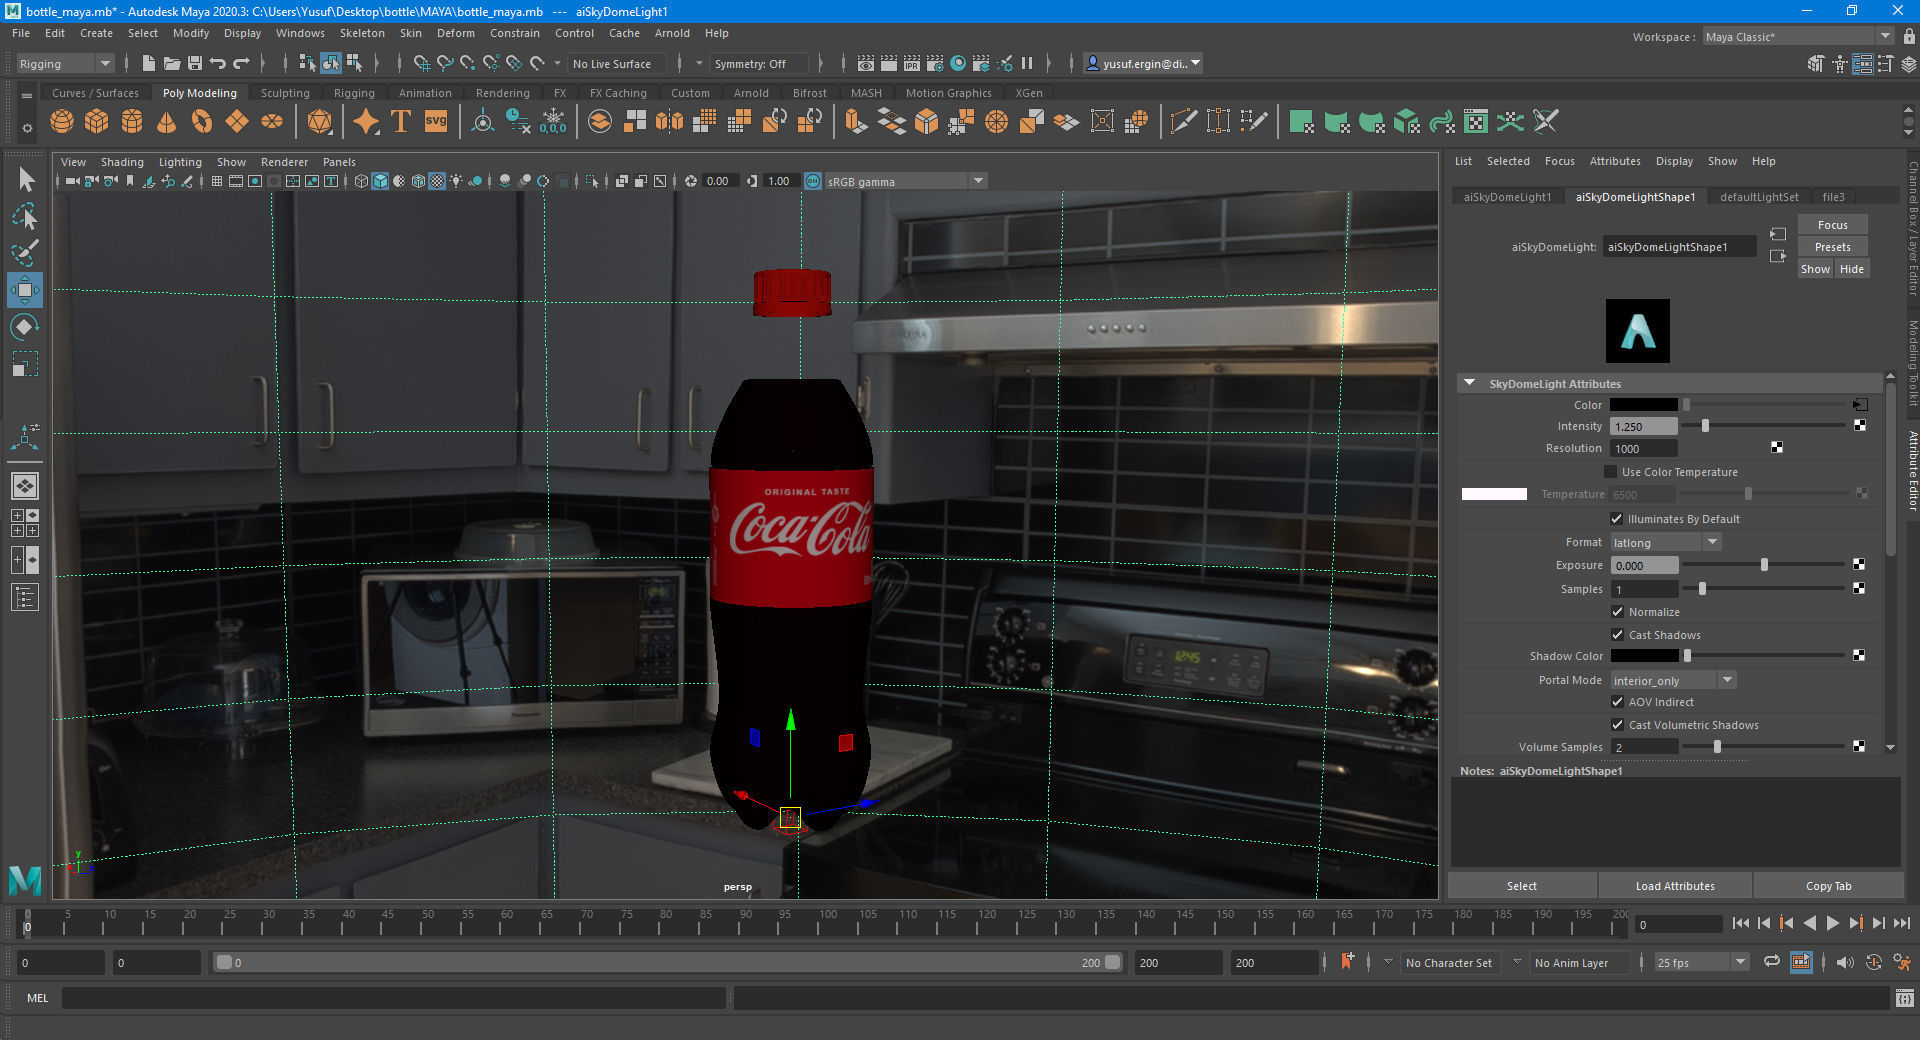
Task: Toggle audio speaker icon near timeline
Action: point(1845,962)
